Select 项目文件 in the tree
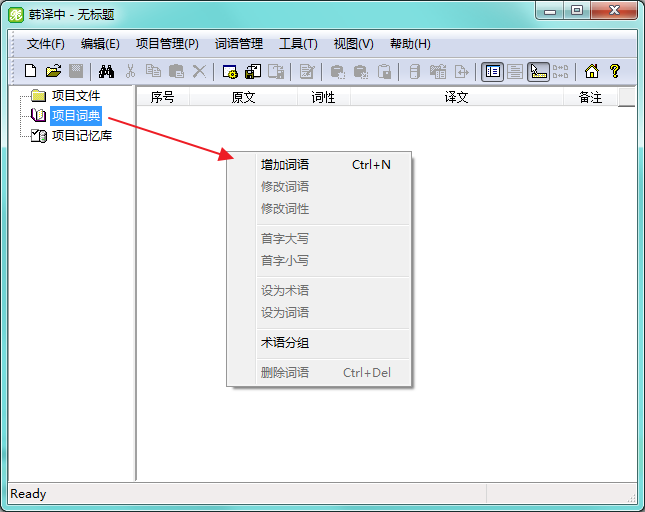The image size is (645, 512). [x=76, y=96]
